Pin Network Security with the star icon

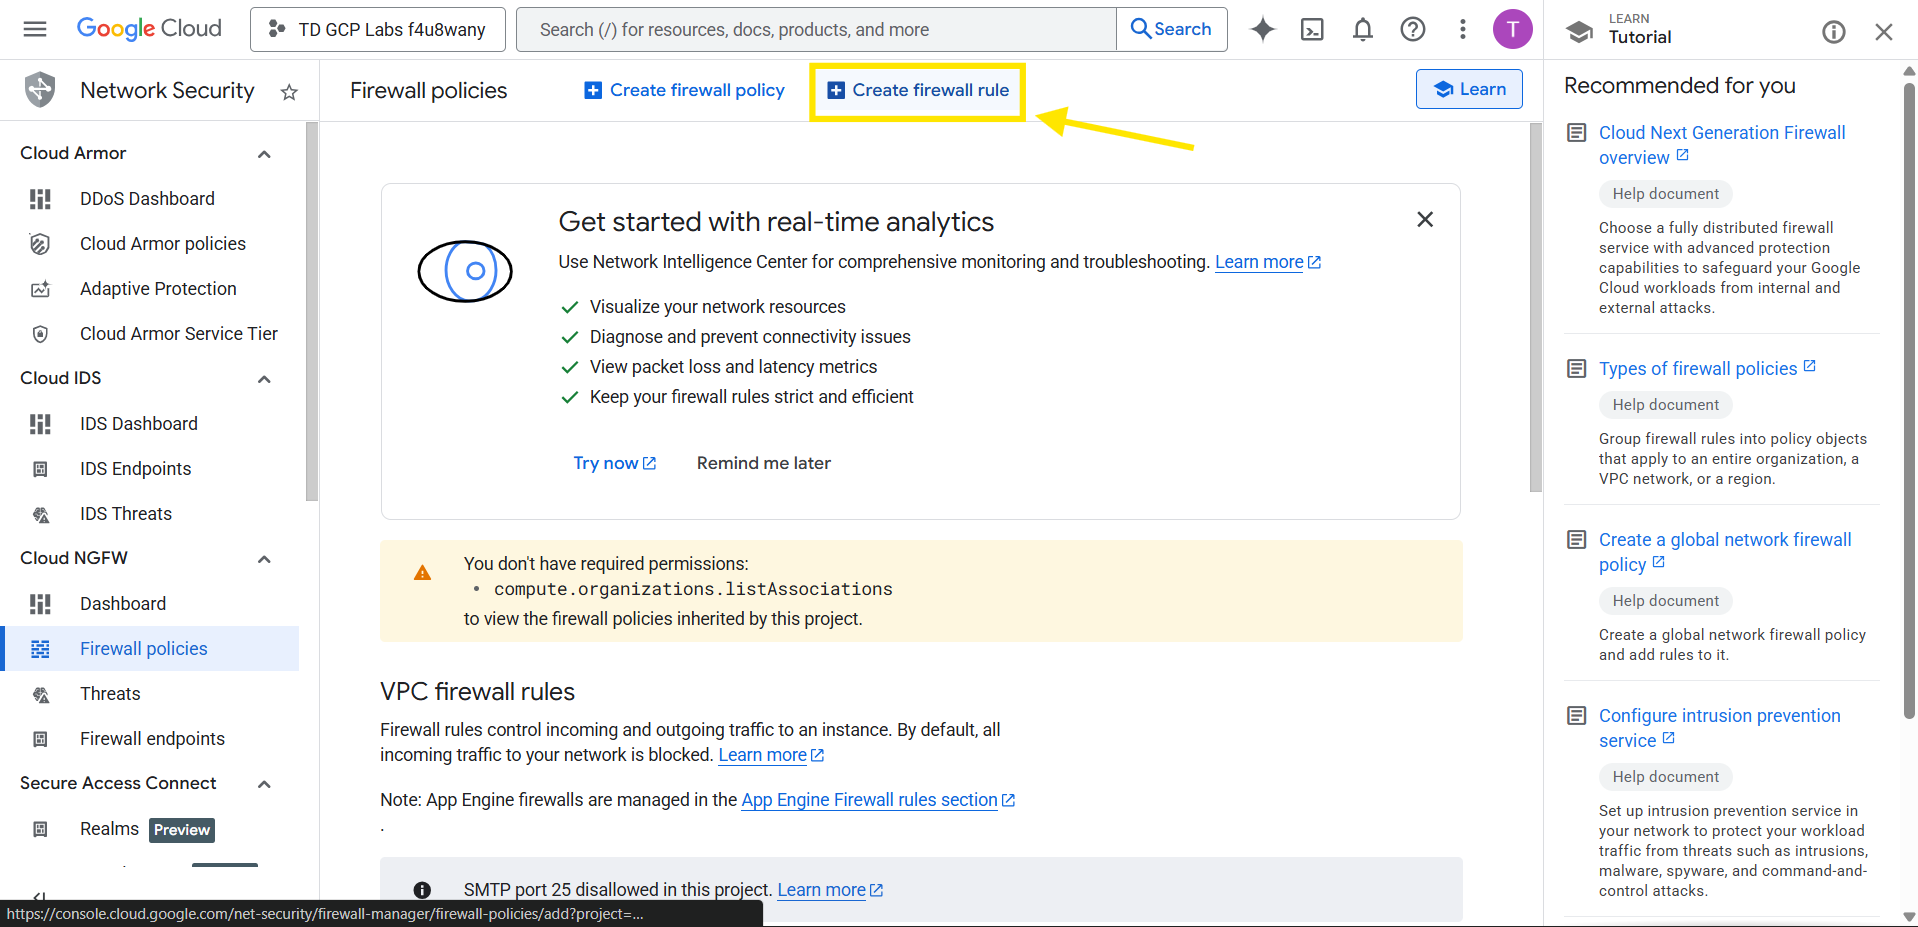pos(289,92)
